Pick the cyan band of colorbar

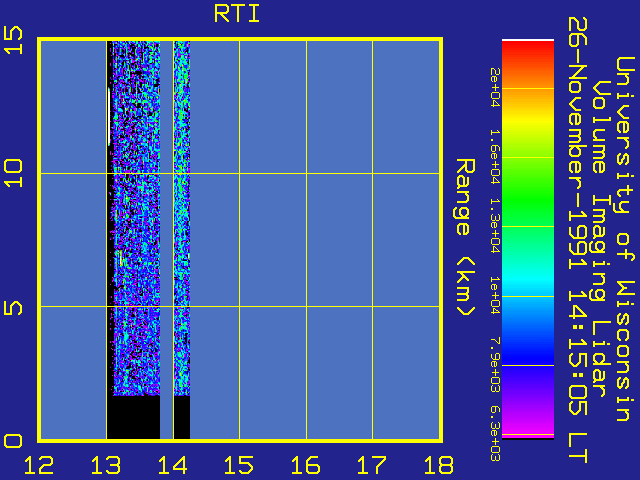coord(528,280)
